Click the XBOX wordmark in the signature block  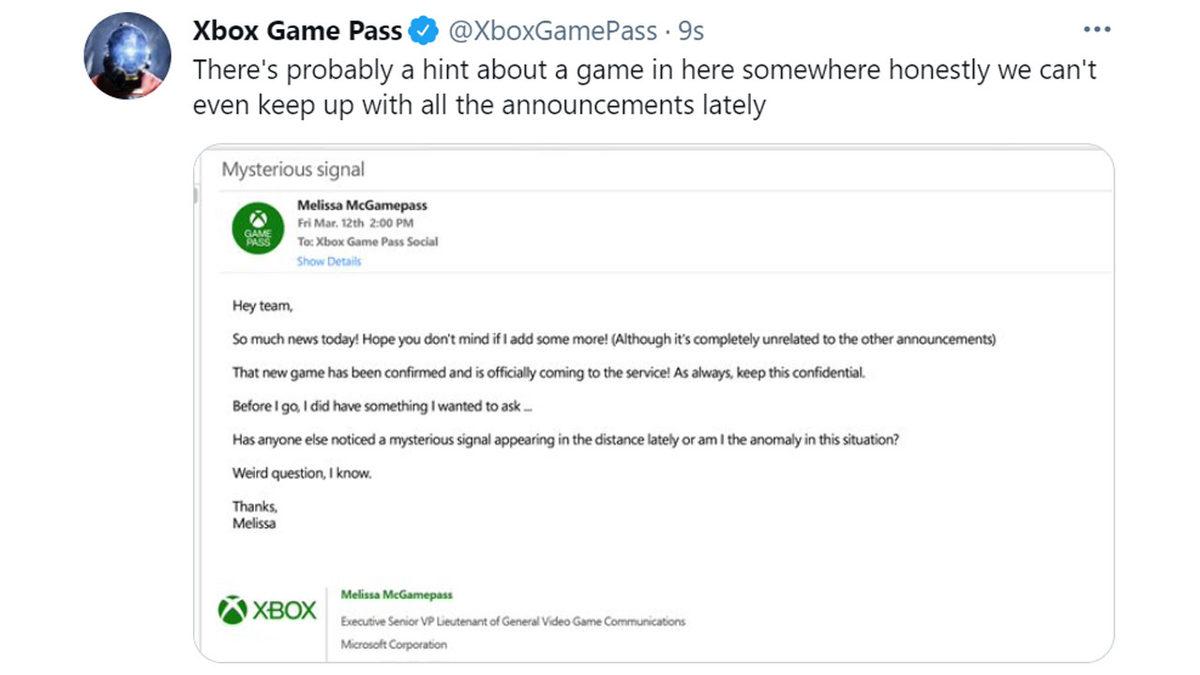(287, 610)
